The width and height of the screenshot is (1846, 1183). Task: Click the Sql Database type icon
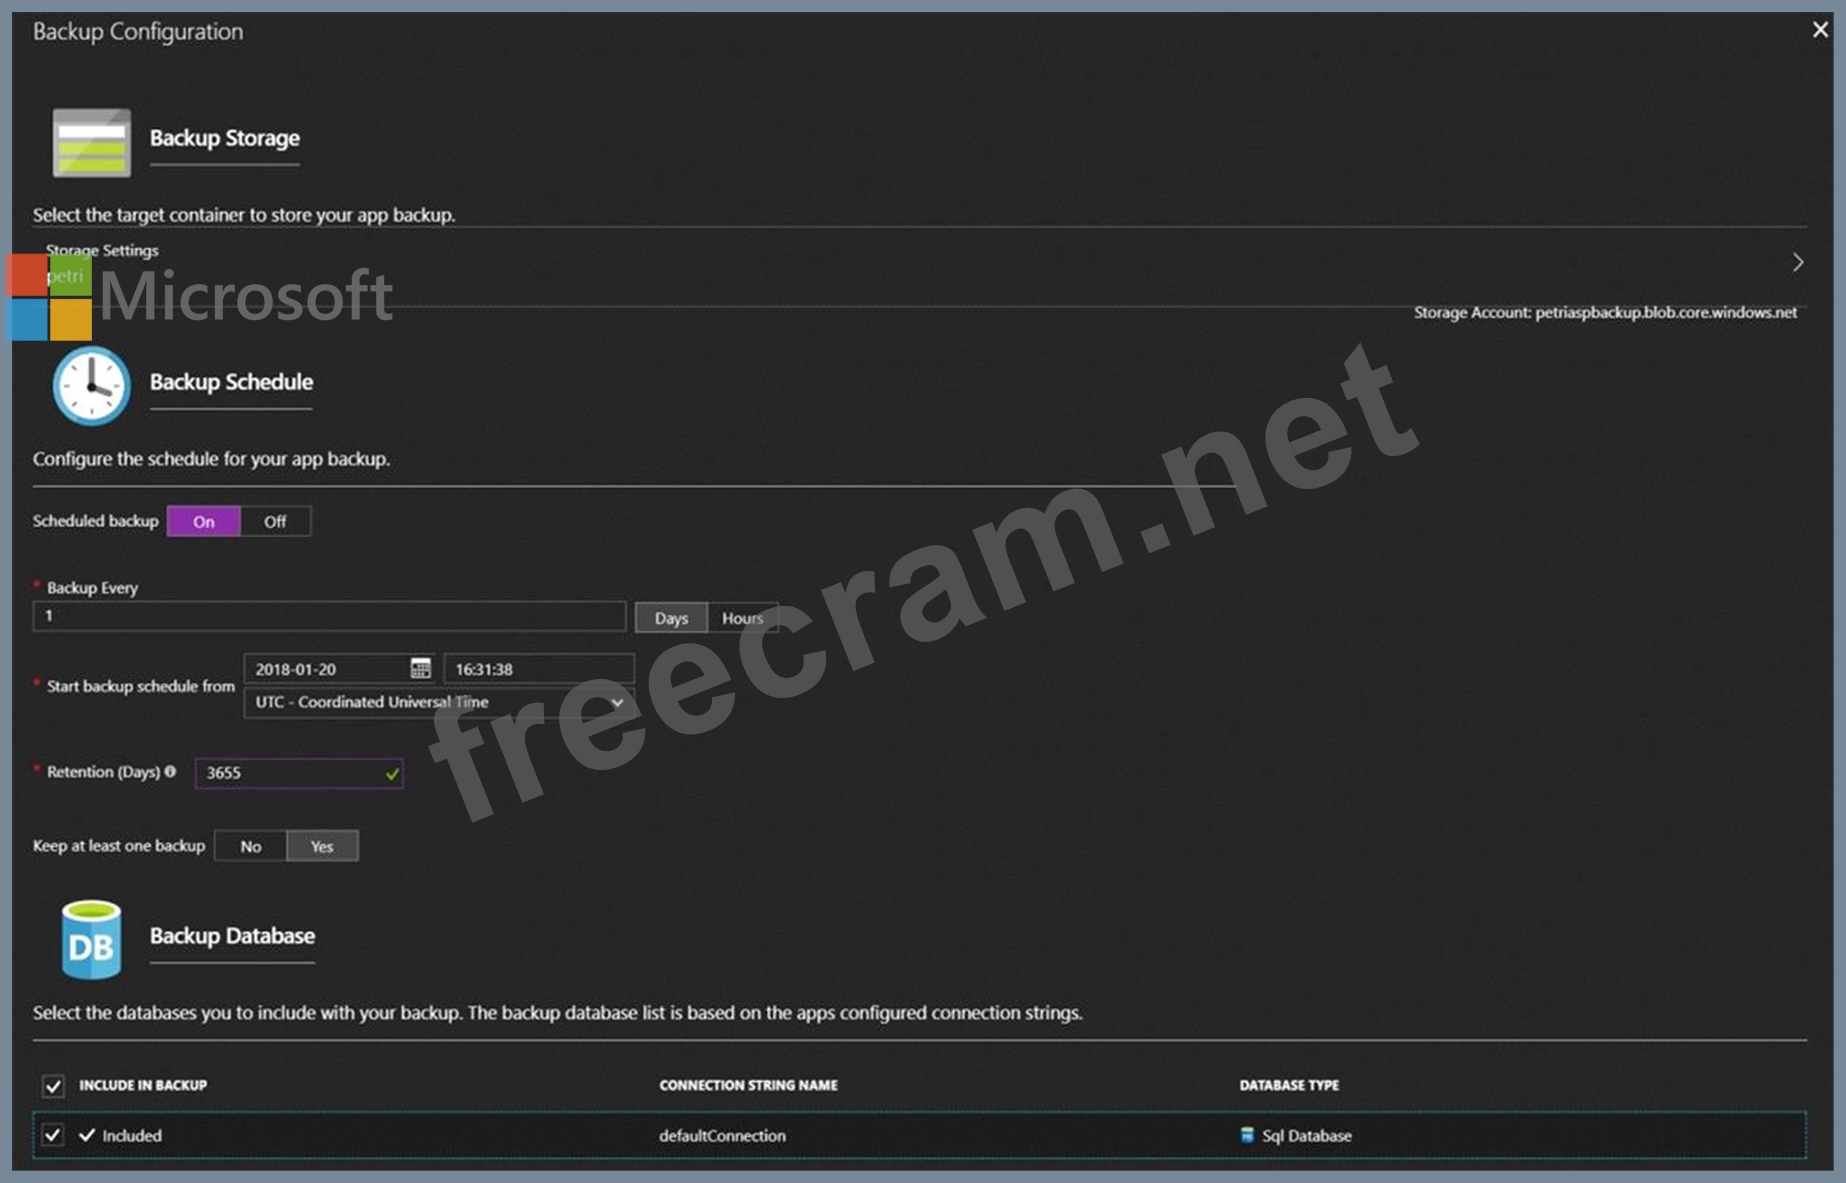1247,1135
